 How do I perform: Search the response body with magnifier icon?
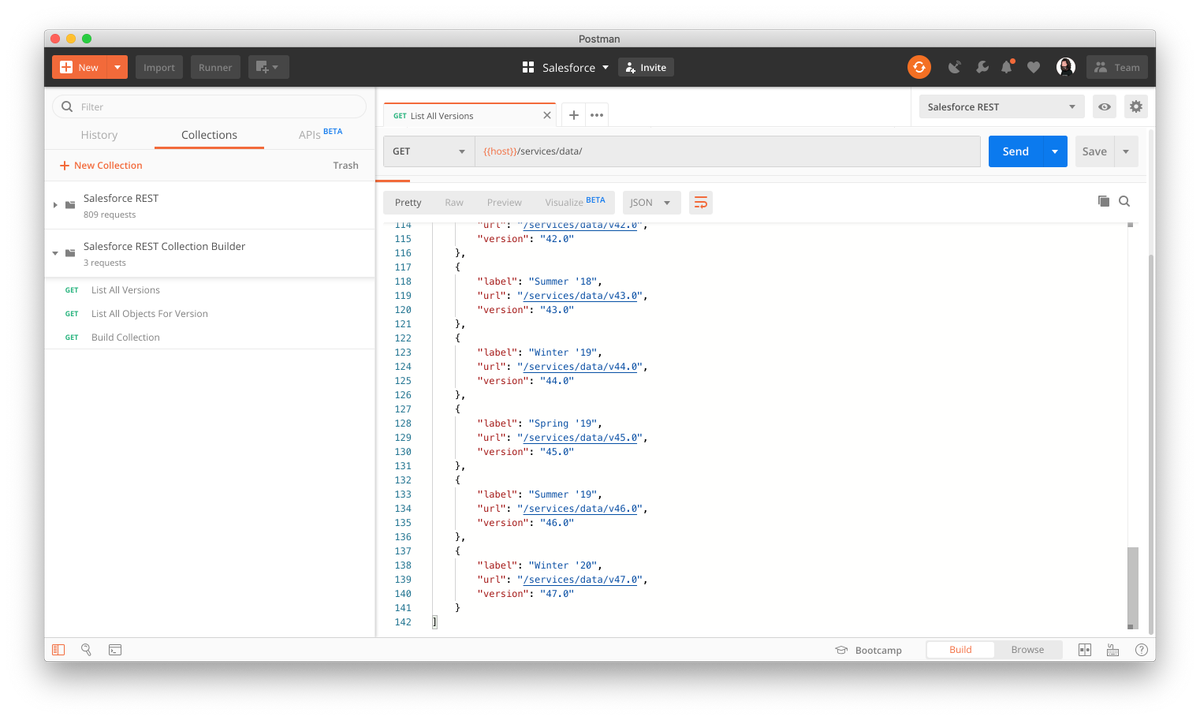click(x=1124, y=201)
